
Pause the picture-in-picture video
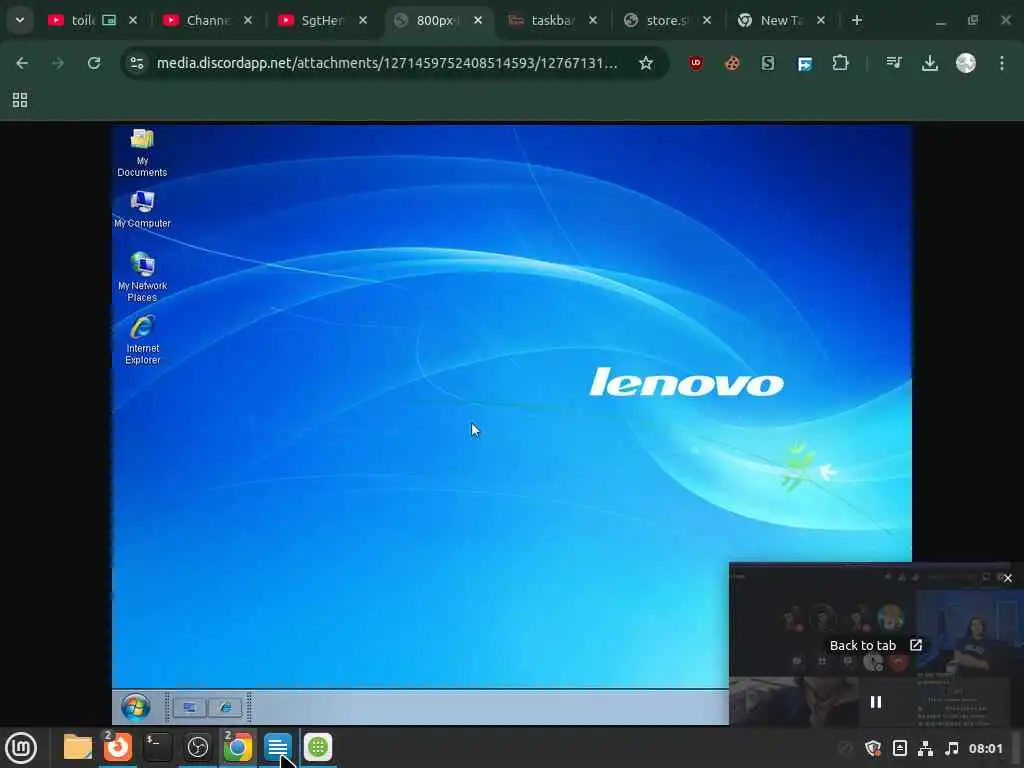[x=876, y=702]
